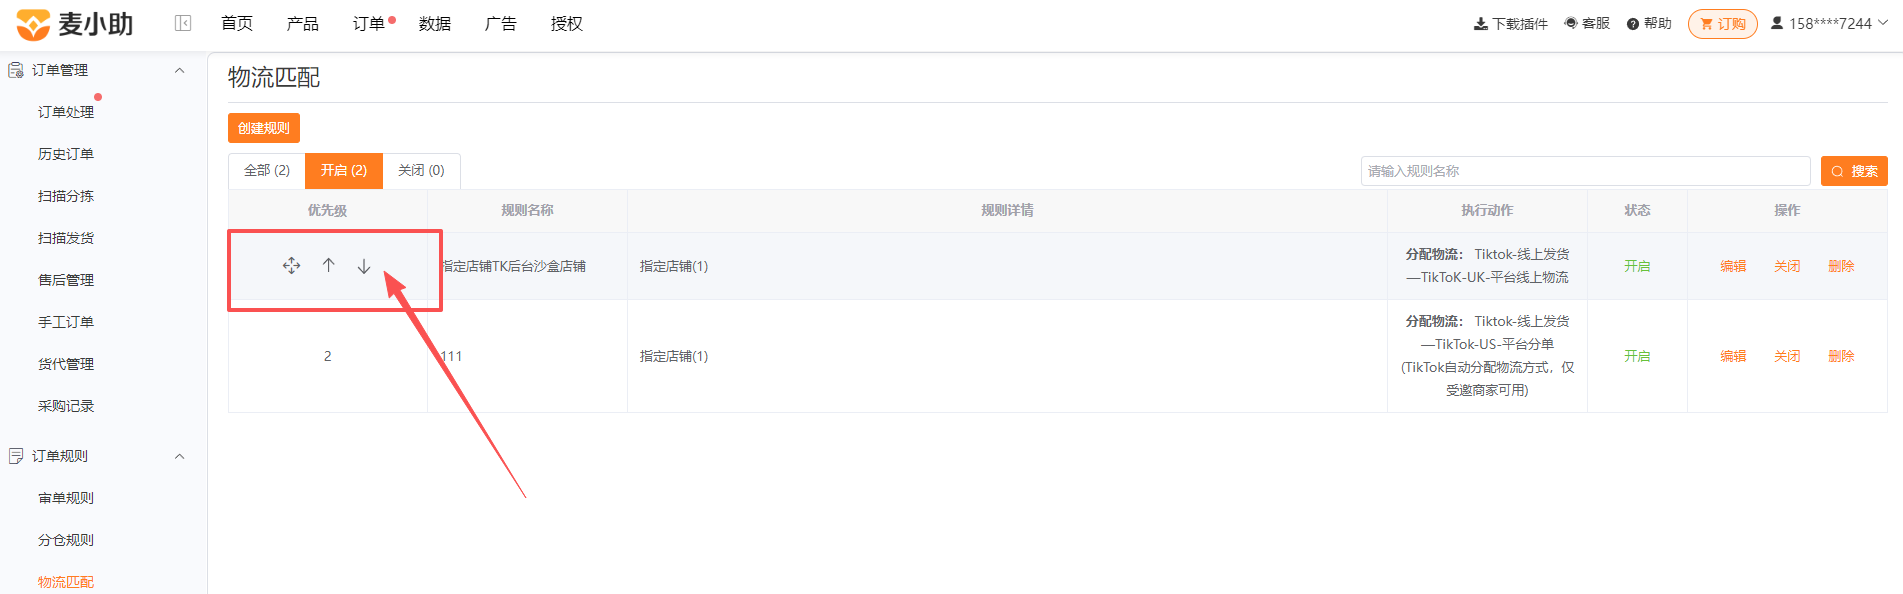Click 指定店铺(1) detail in first row
Screen dimensions: 1903x594
click(674, 266)
